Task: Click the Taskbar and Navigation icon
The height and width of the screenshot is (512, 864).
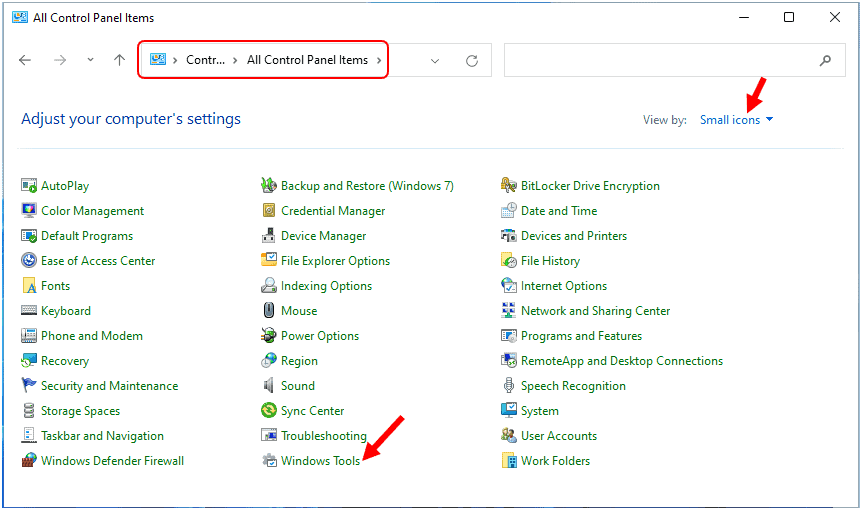Action: tap(29, 435)
